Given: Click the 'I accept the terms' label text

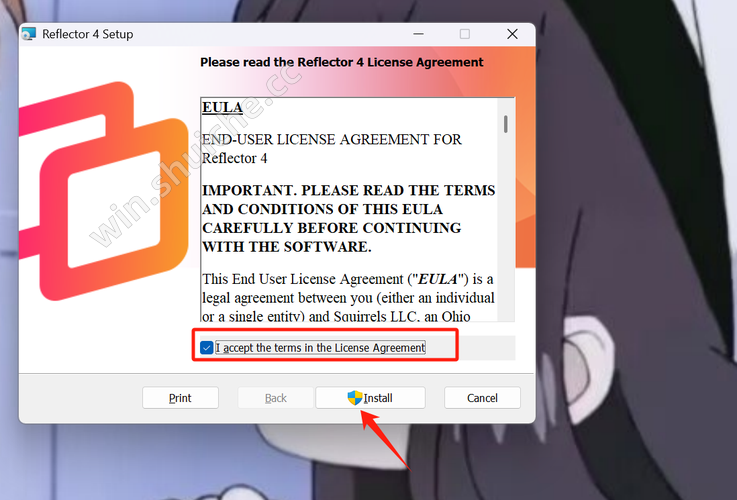Looking at the screenshot, I should 320,348.
